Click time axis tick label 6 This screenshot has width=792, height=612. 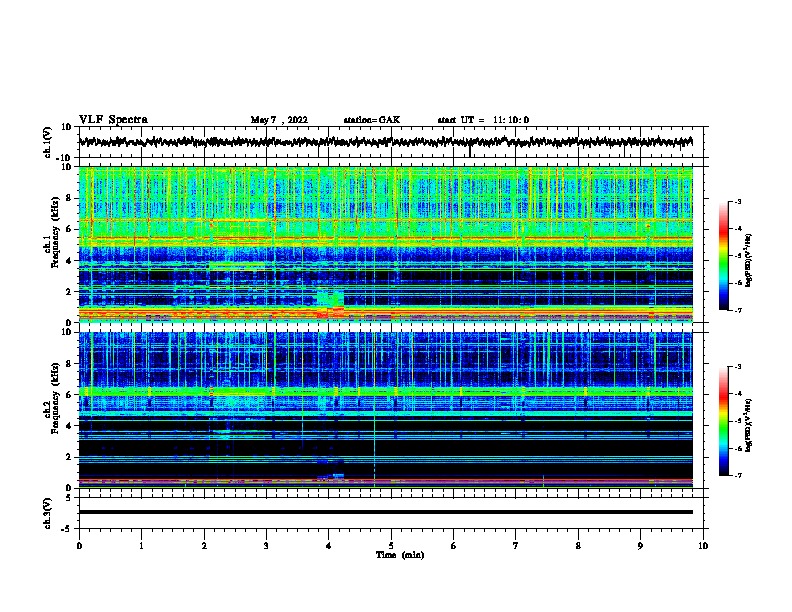point(454,546)
